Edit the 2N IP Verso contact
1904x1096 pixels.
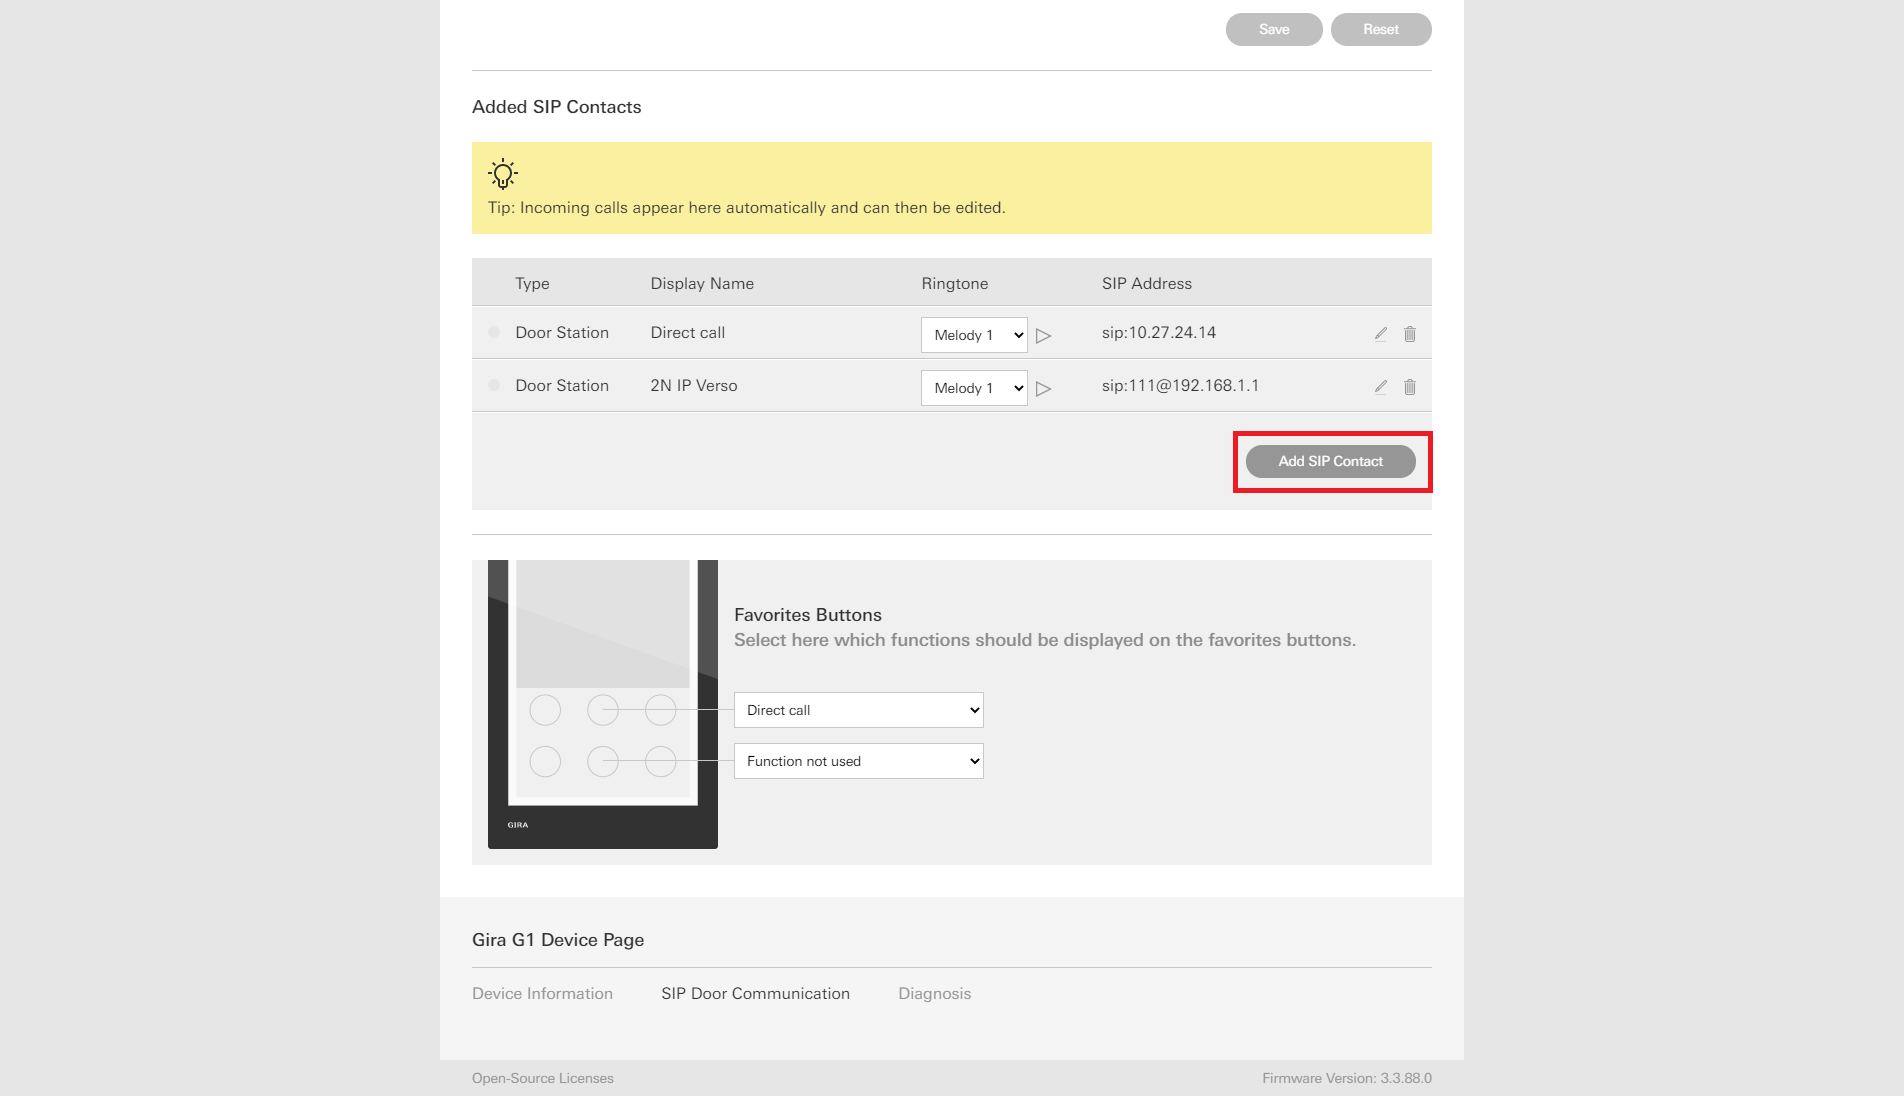click(1380, 387)
